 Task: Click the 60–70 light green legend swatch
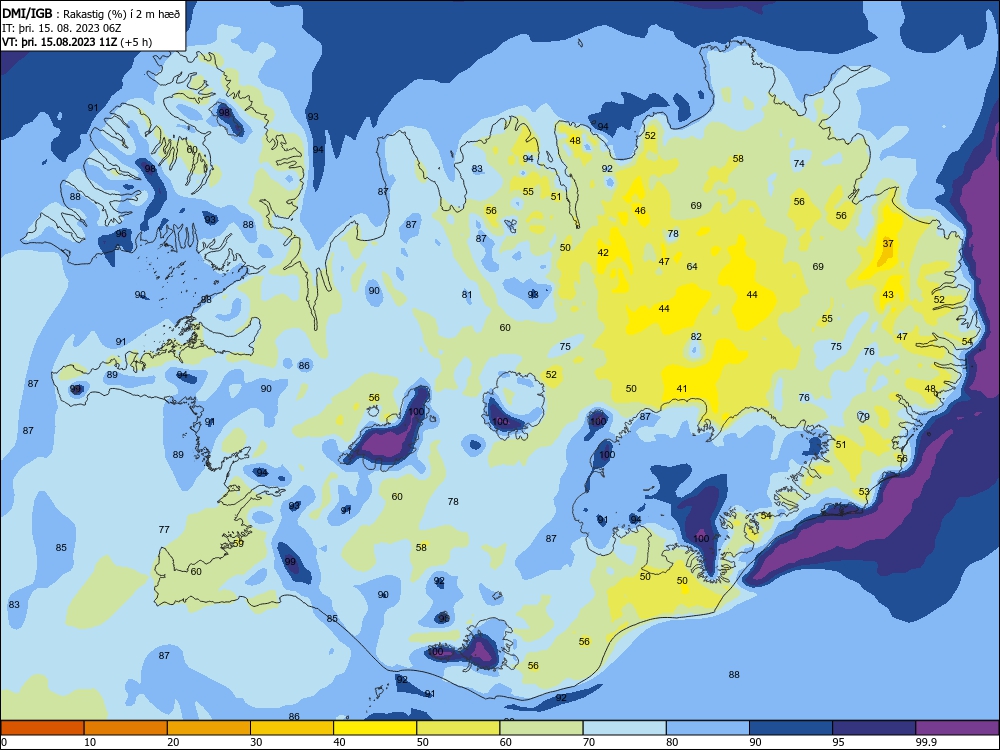pyautogui.click(x=541, y=728)
